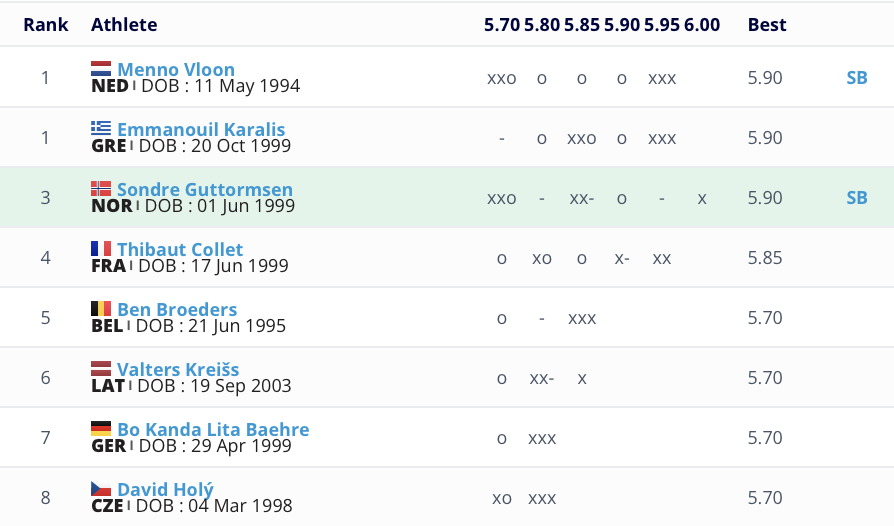The height and width of the screenshot is (526, 894).
Task: Click the Germany flag icon
Action: click(x=101, y=429)
